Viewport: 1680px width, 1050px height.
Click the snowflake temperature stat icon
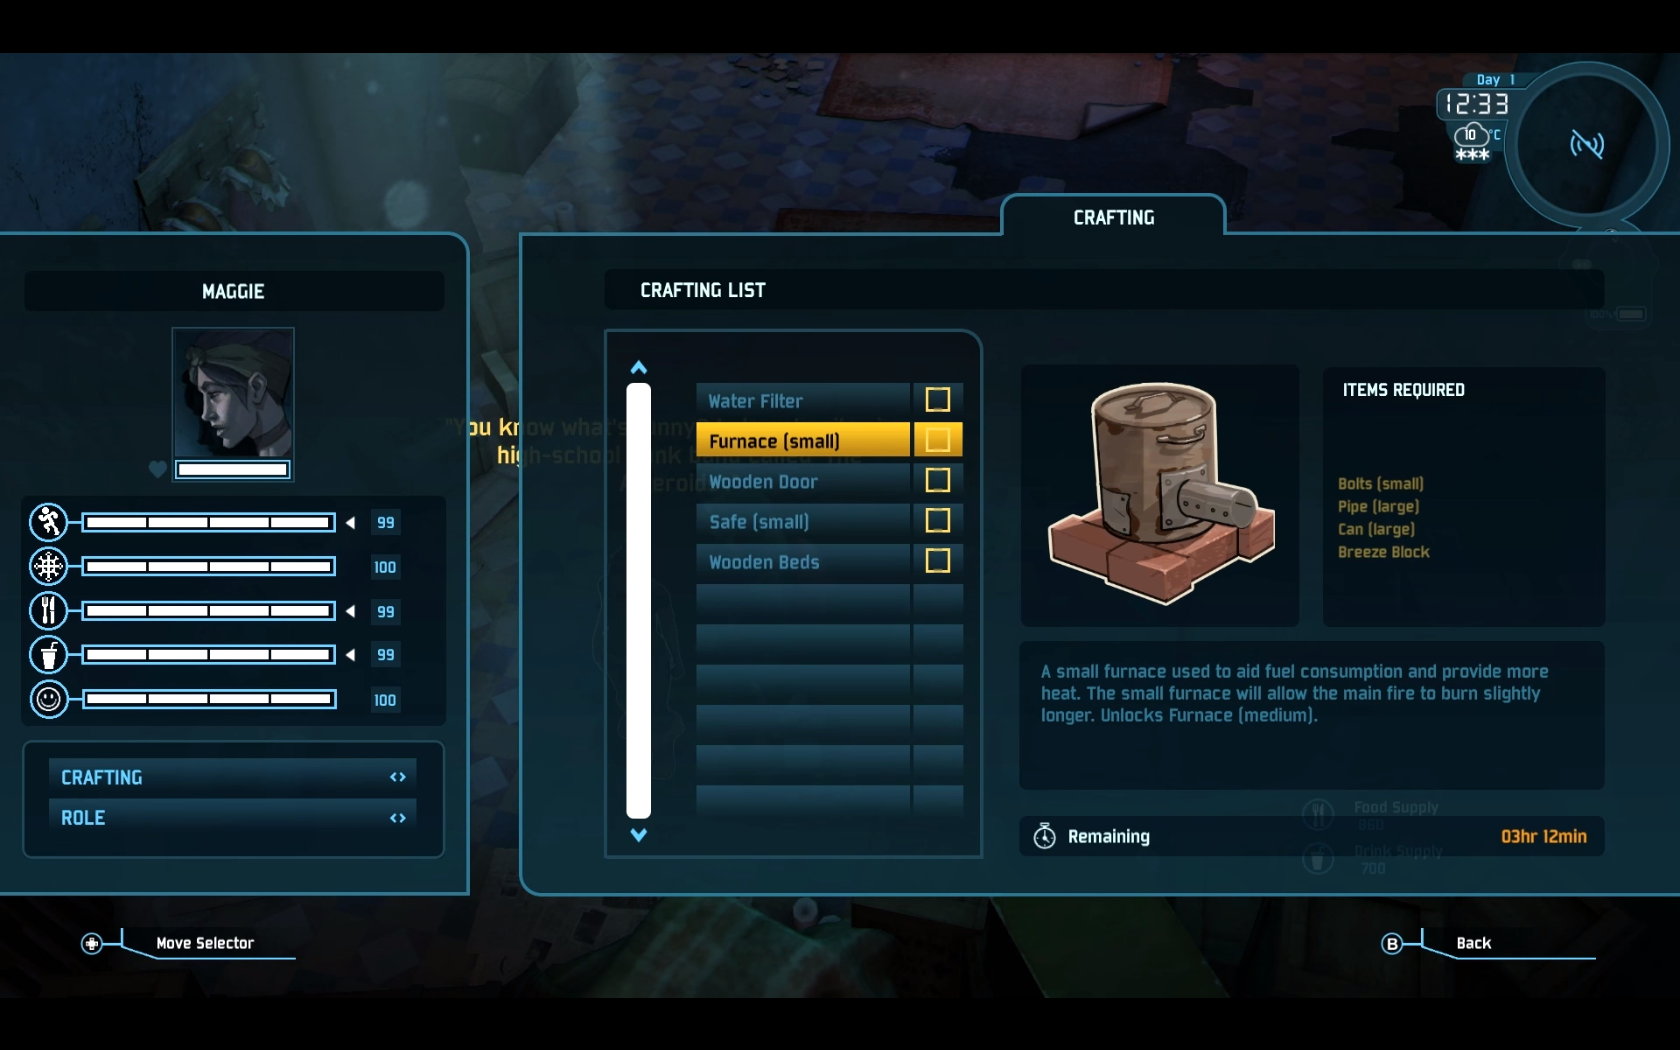pyautogui.click(x=48, y=567)
